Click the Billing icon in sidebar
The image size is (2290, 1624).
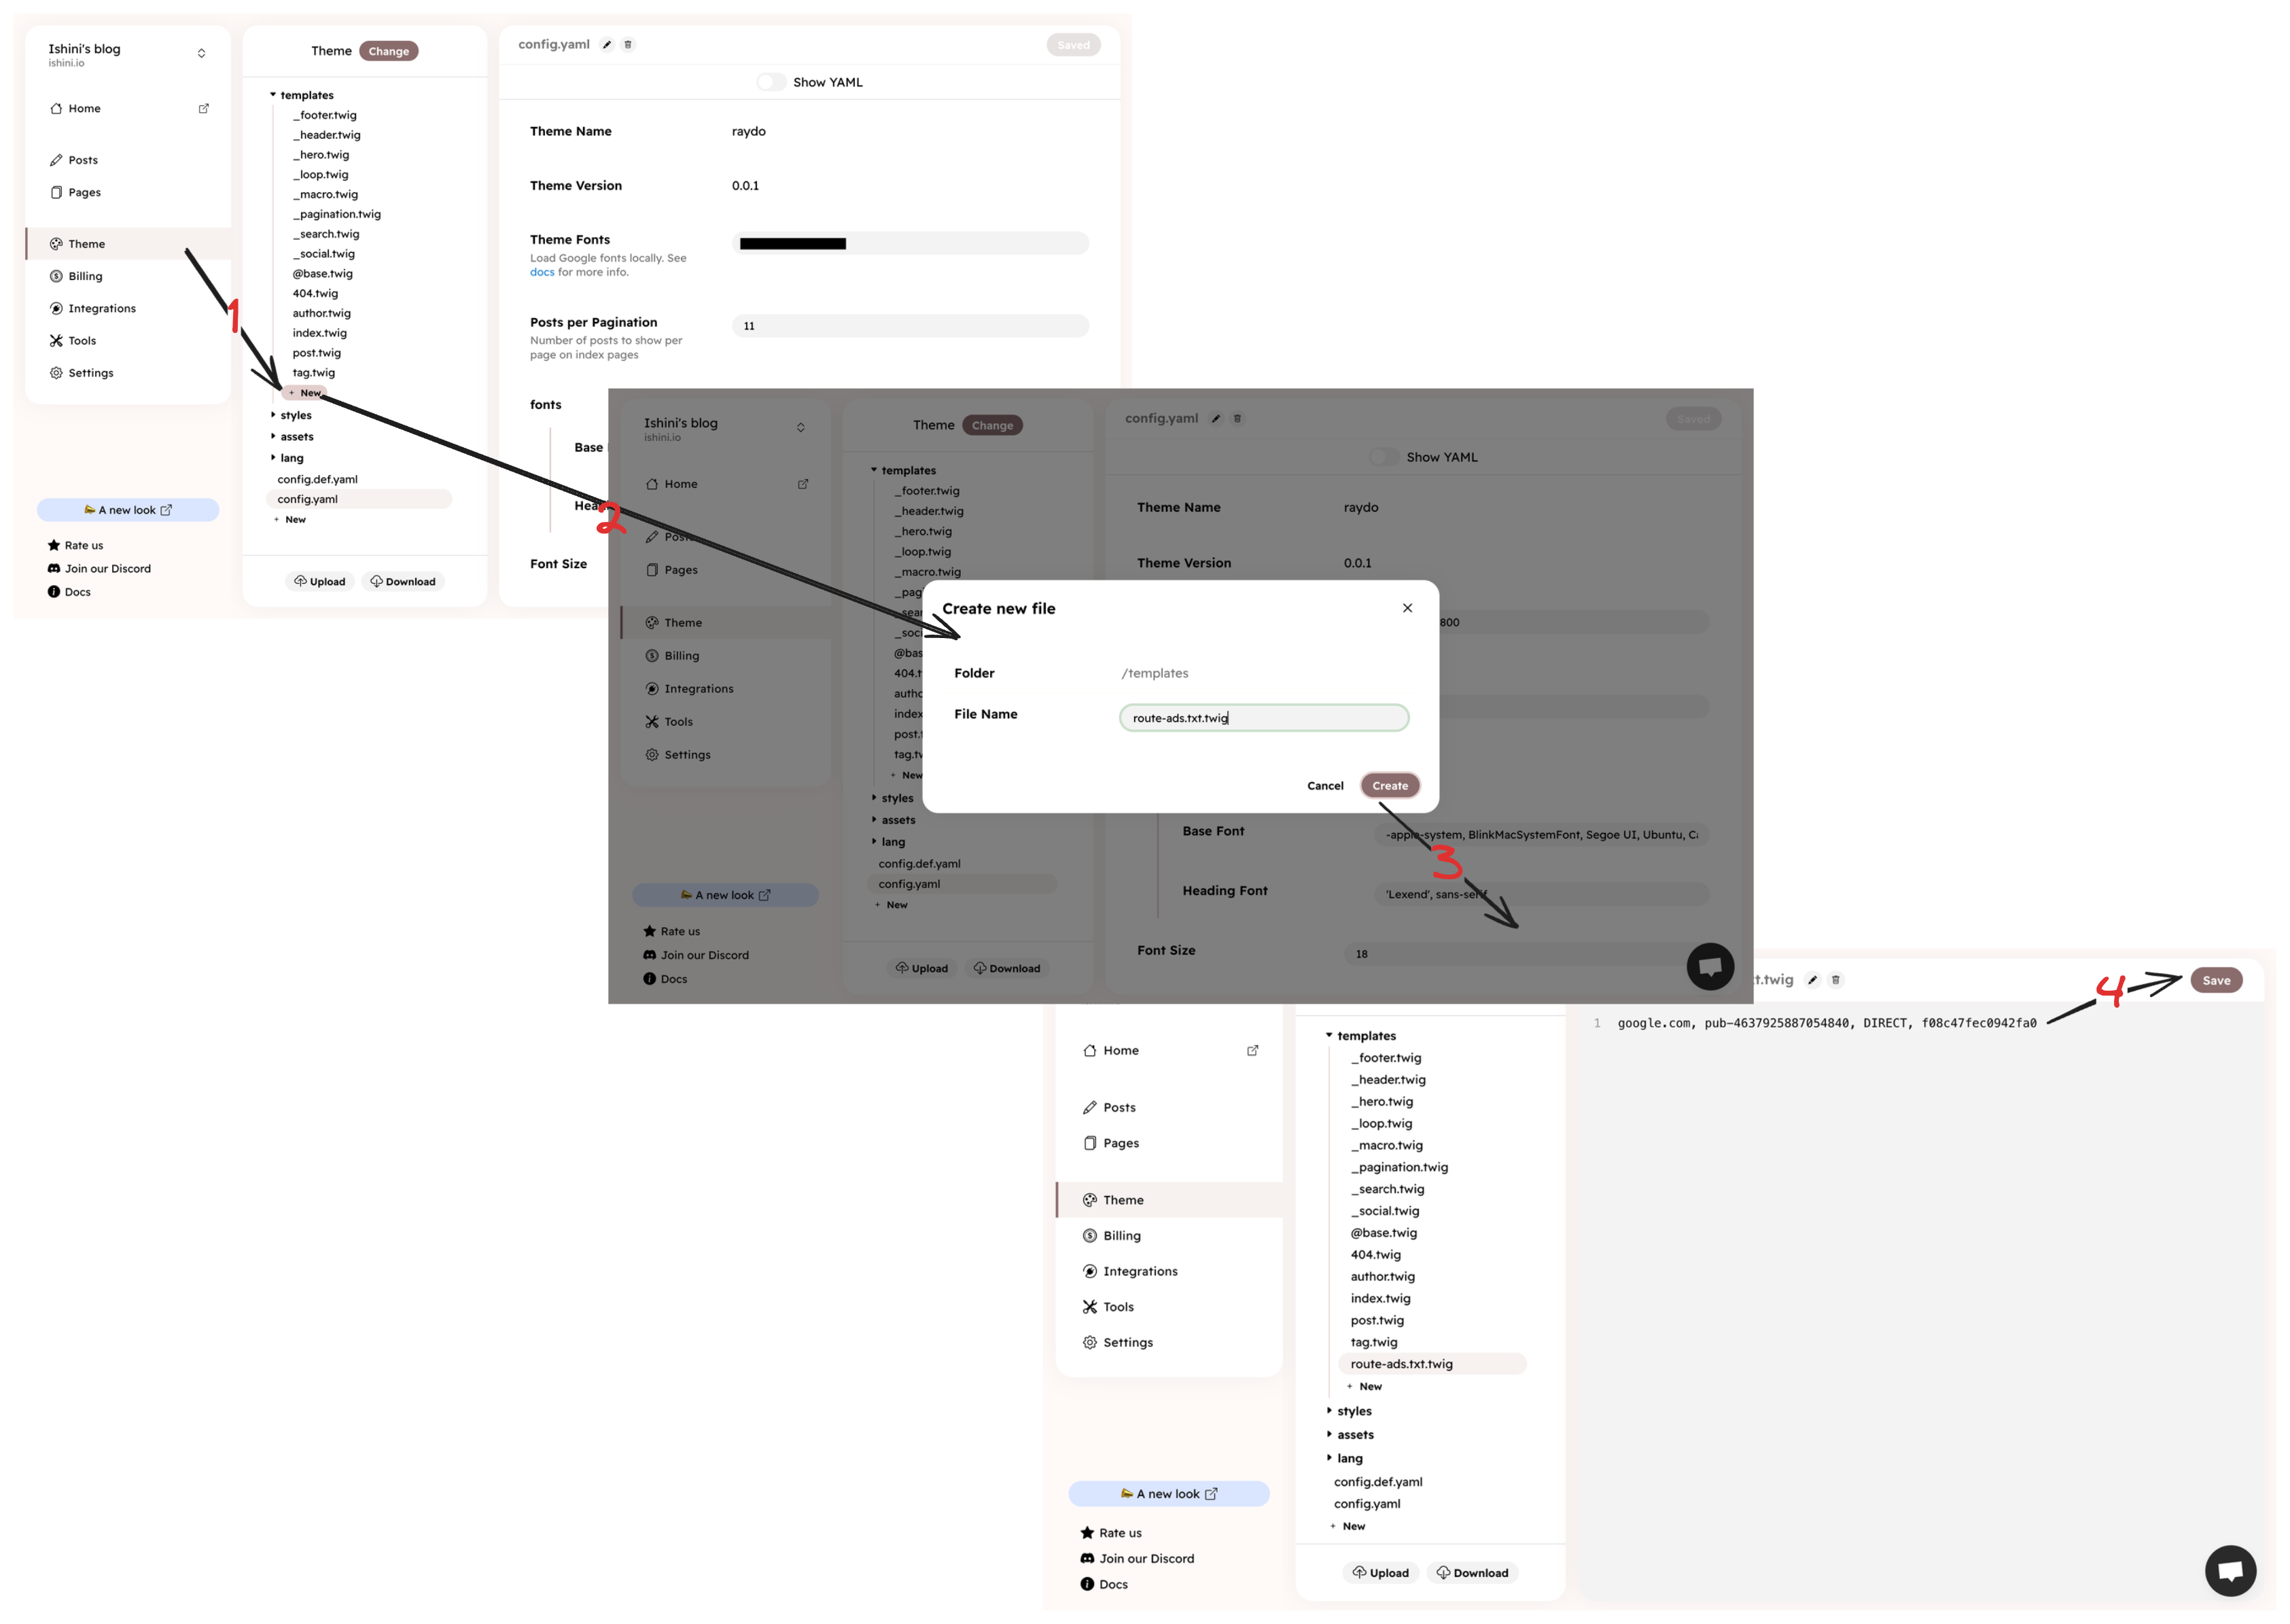click(54, 275)
